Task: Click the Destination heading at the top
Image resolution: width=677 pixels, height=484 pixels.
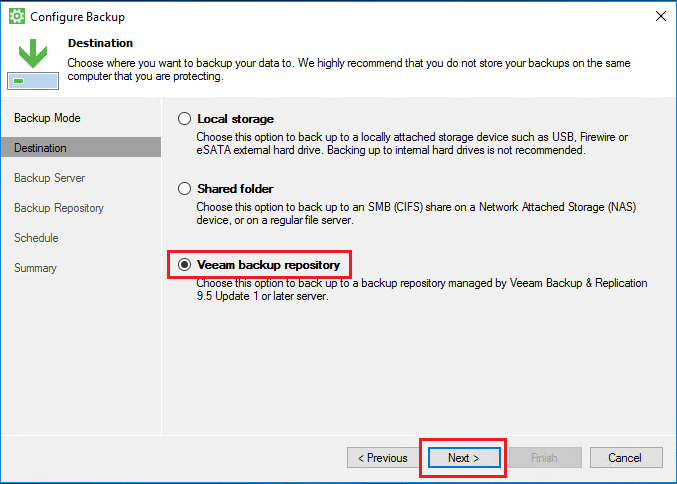Action: [x=100, y=43]
